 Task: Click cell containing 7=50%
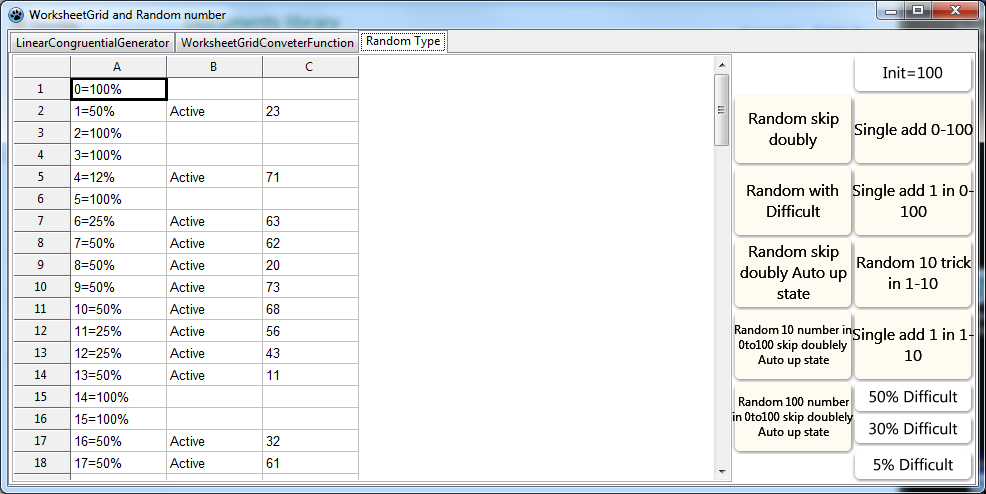[x=119, y=243]
